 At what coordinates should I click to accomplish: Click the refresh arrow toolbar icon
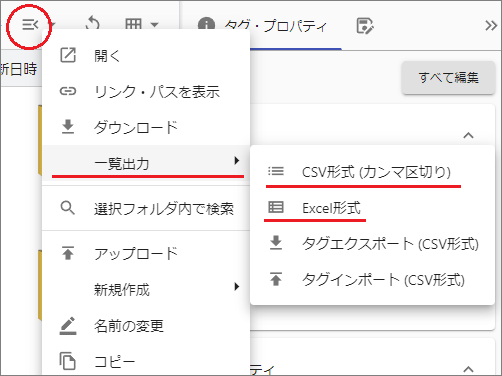(92, 24)
